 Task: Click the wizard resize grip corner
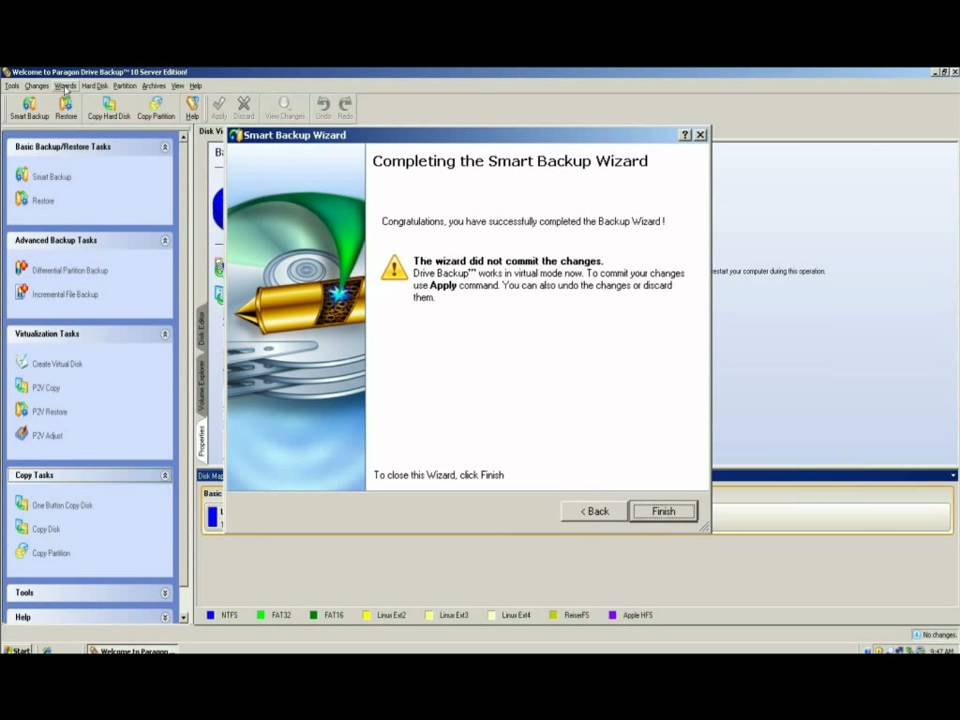[705, 527]
